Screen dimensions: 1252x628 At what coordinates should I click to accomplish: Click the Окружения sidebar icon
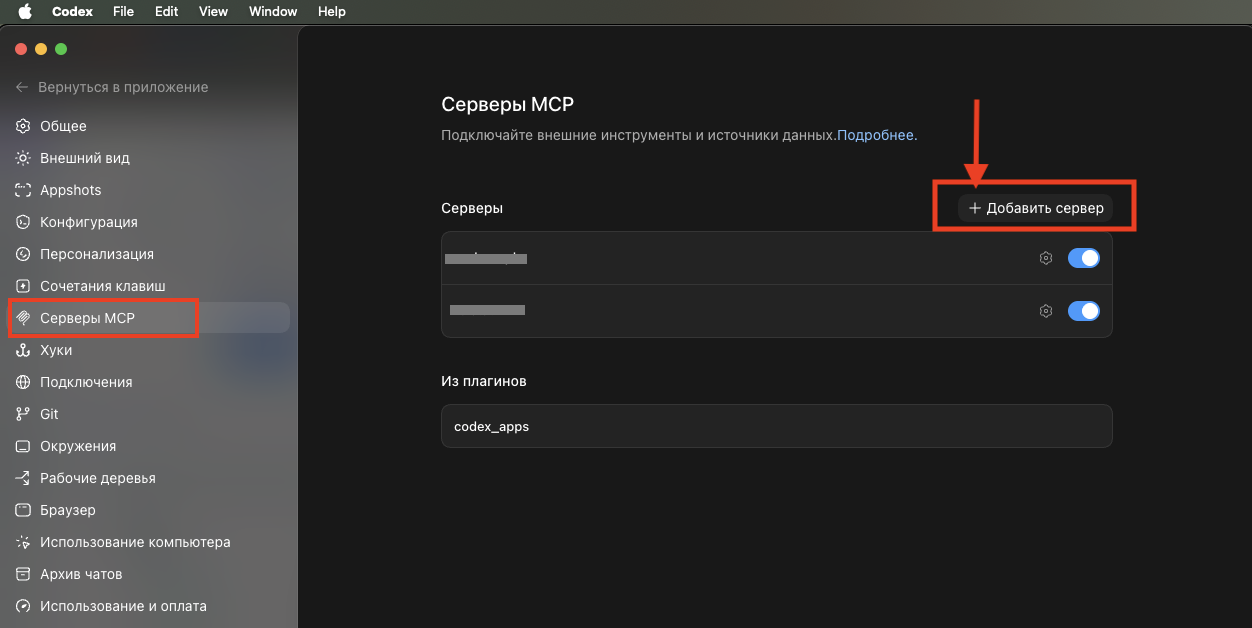[x=23, y=446]
